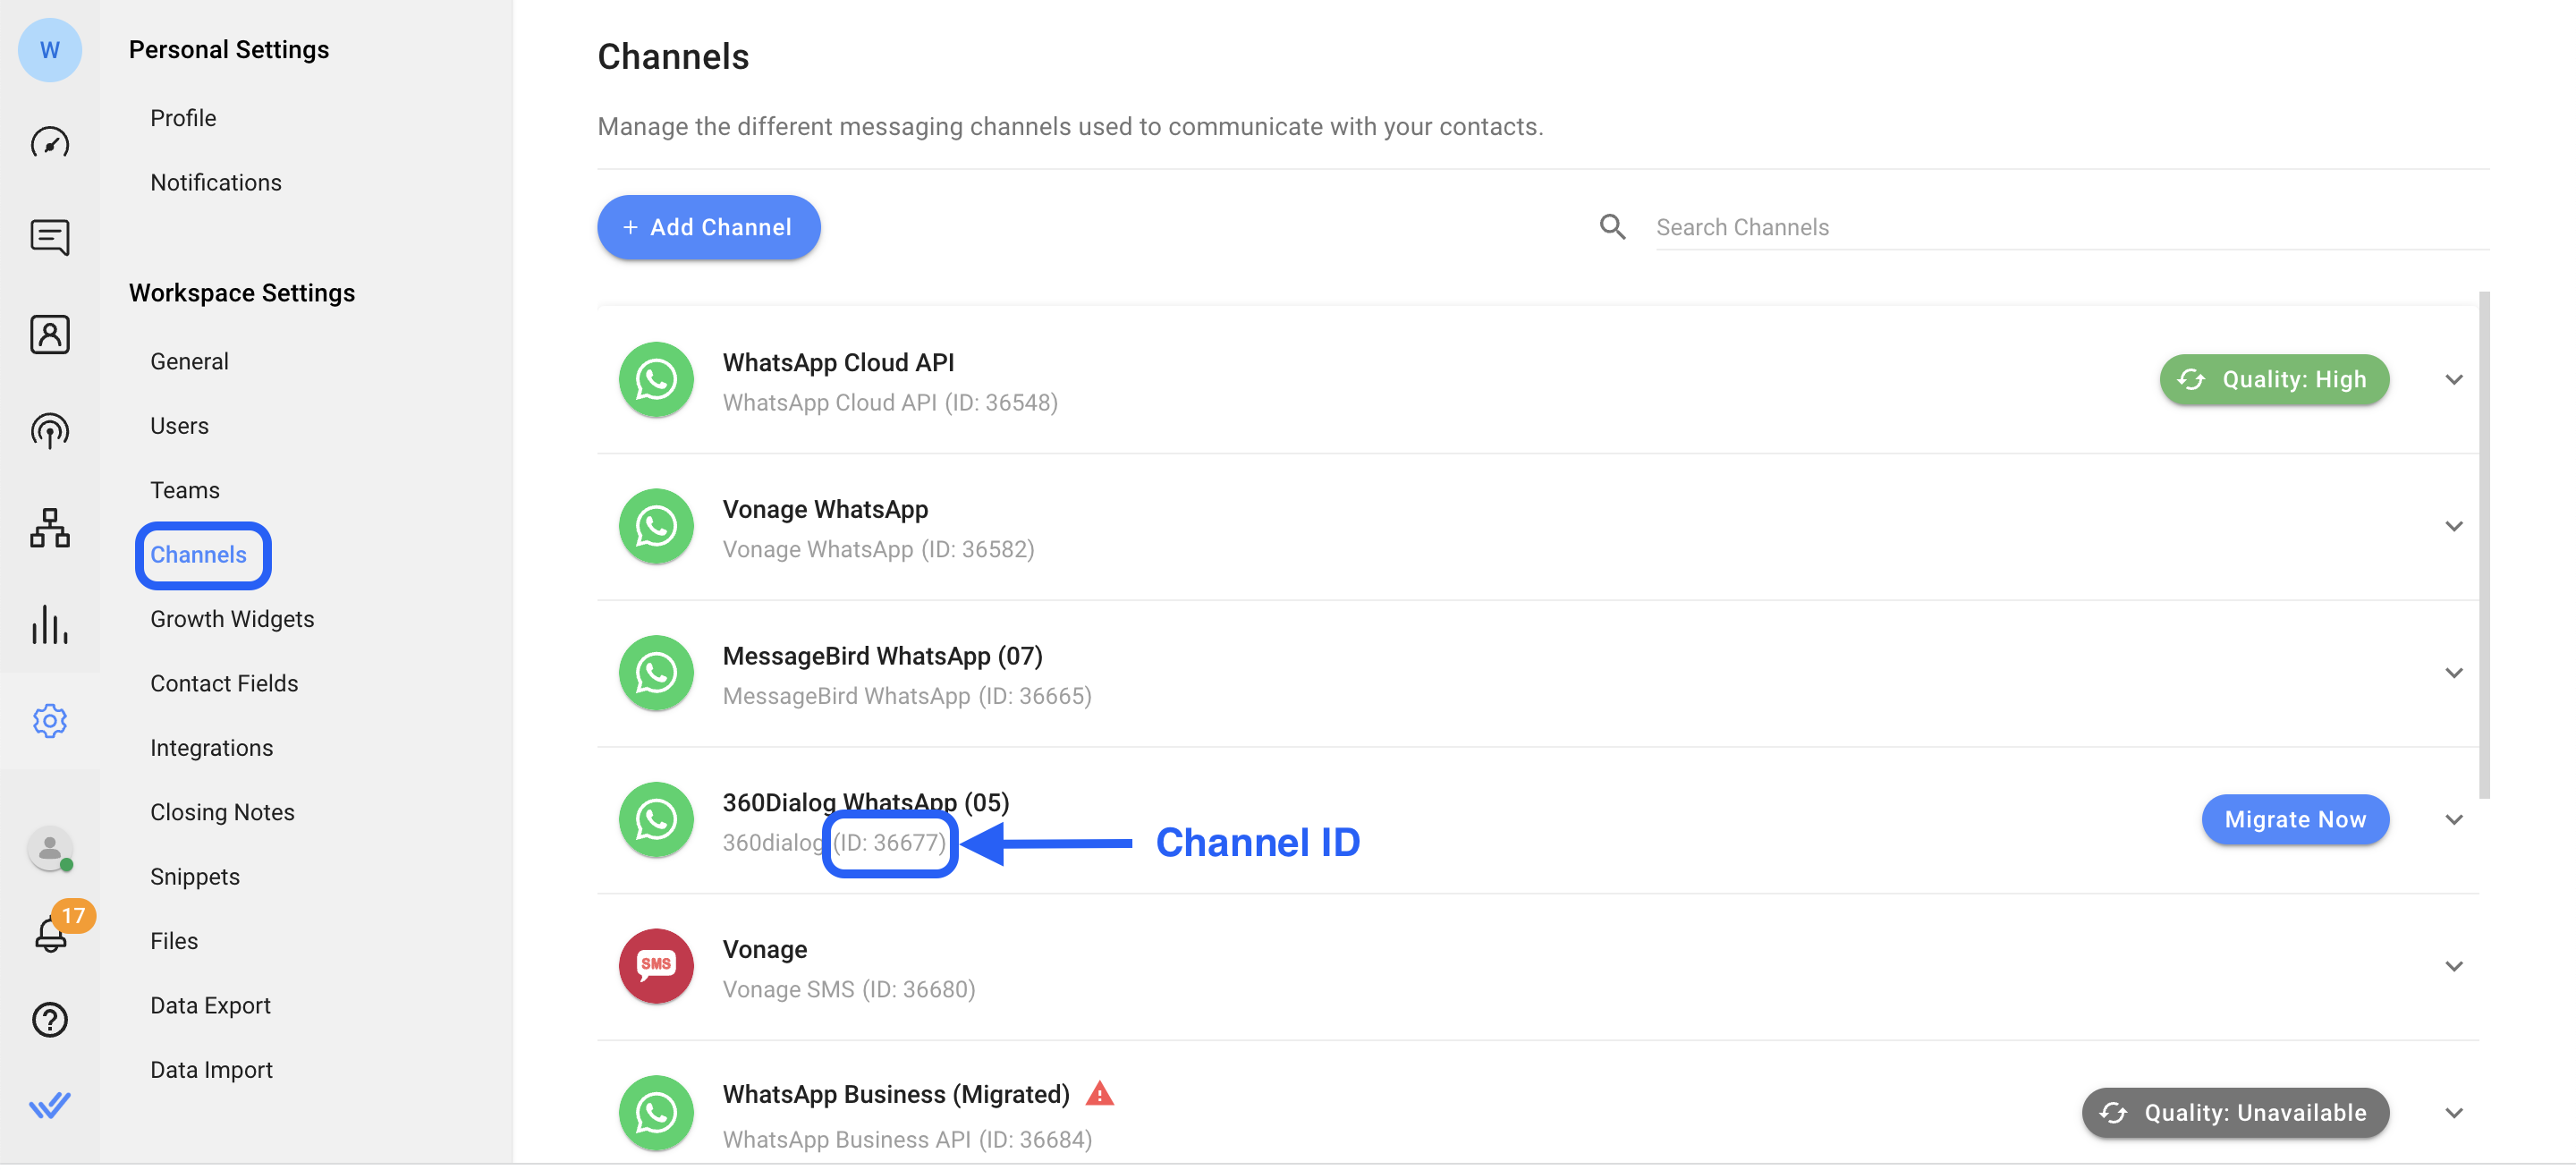Open the Workflows hierarchy icon

(49, 528)
